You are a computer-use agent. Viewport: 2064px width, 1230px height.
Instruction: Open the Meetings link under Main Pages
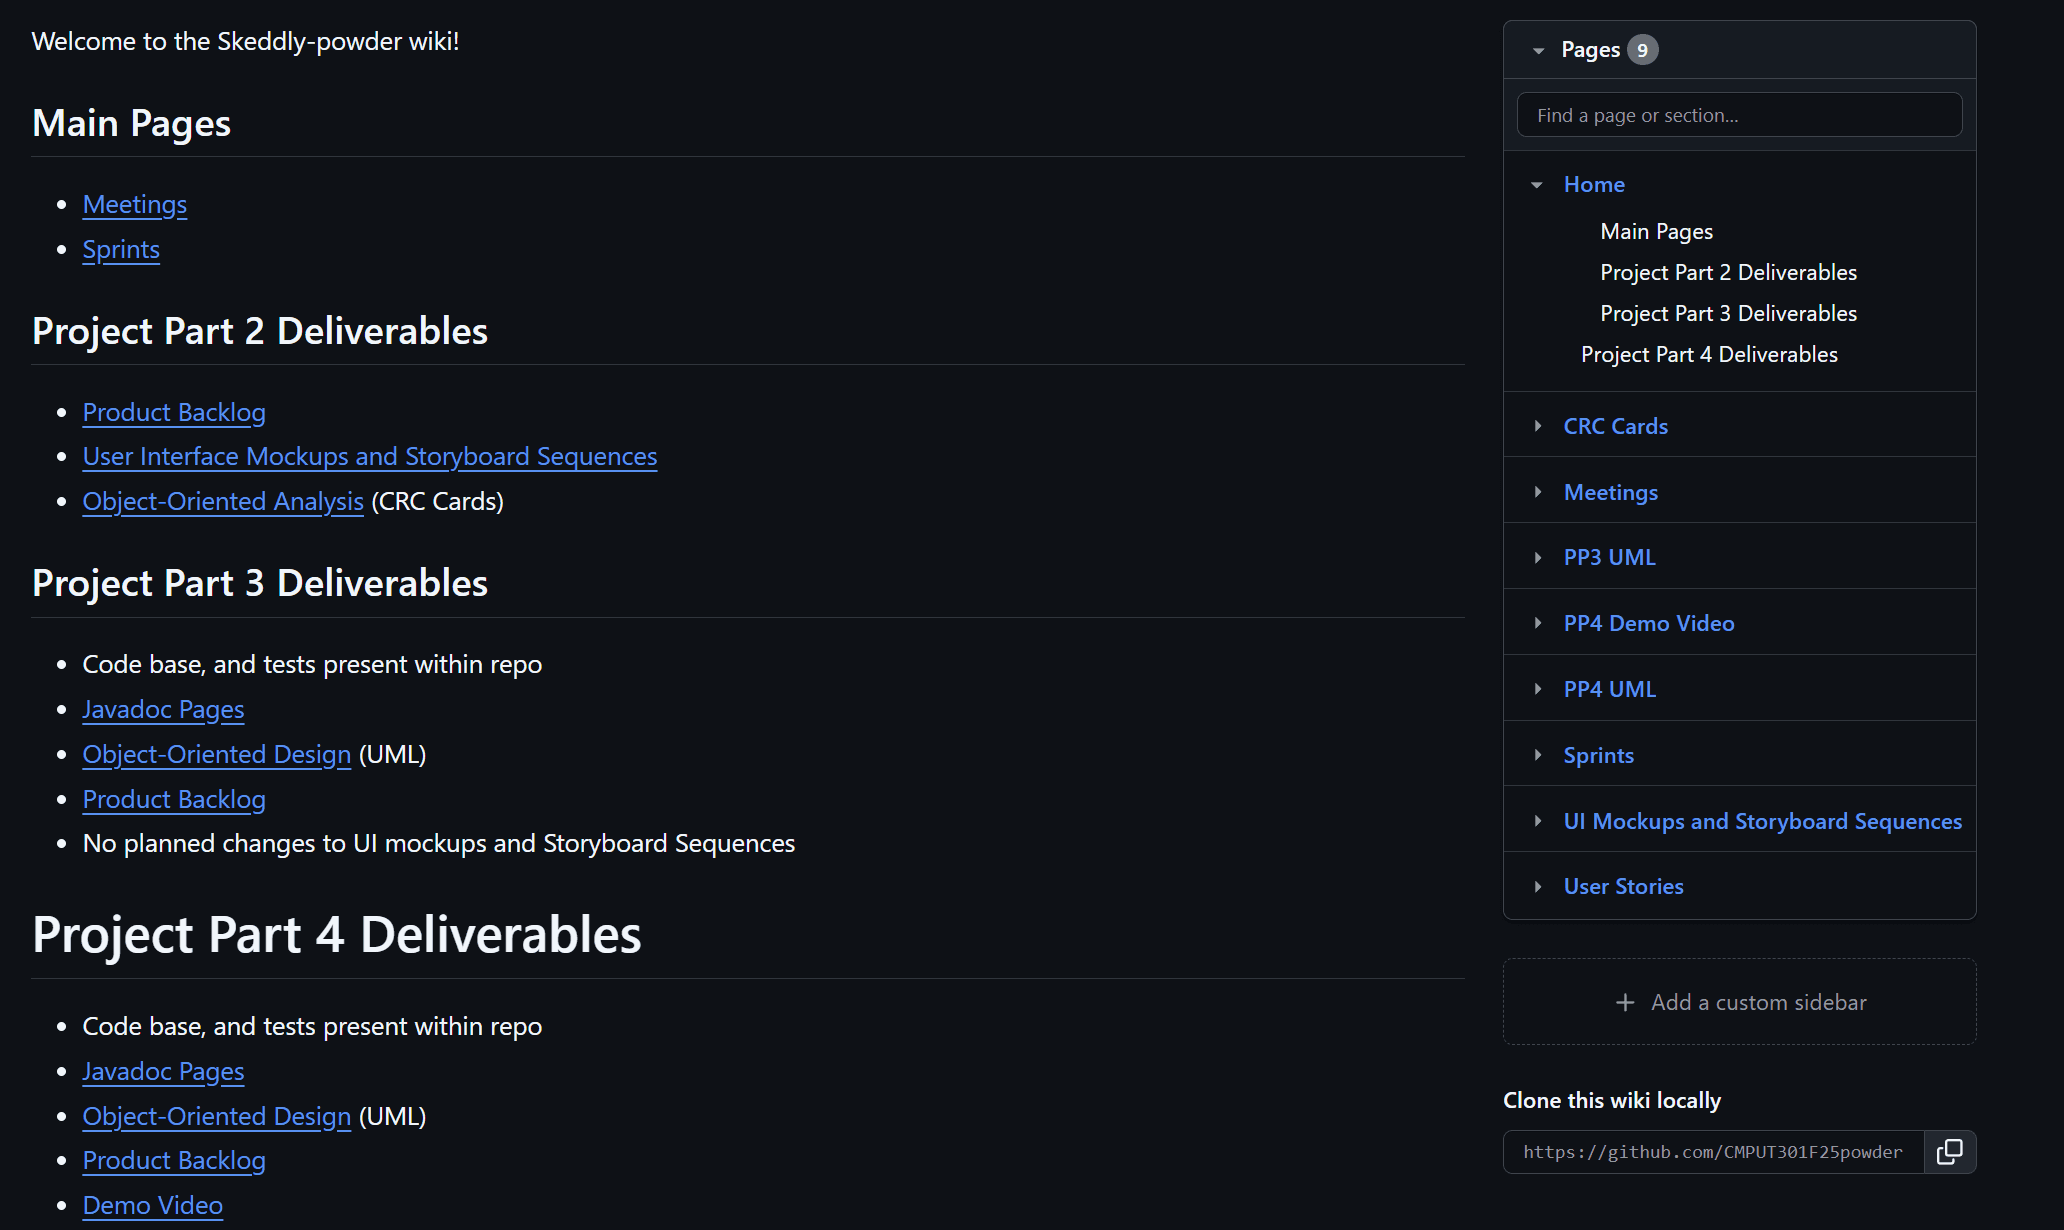click(x=134, y=204)
